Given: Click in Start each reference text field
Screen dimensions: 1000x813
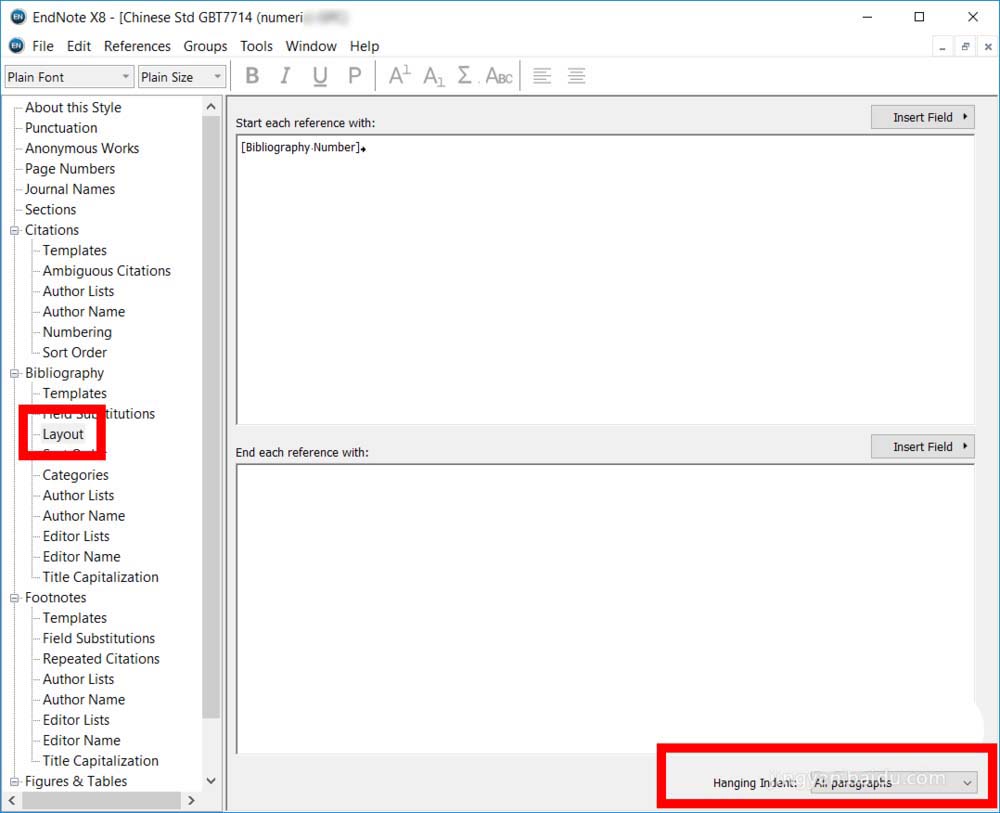Looking at the screenshot, I should tap(605, 279).
